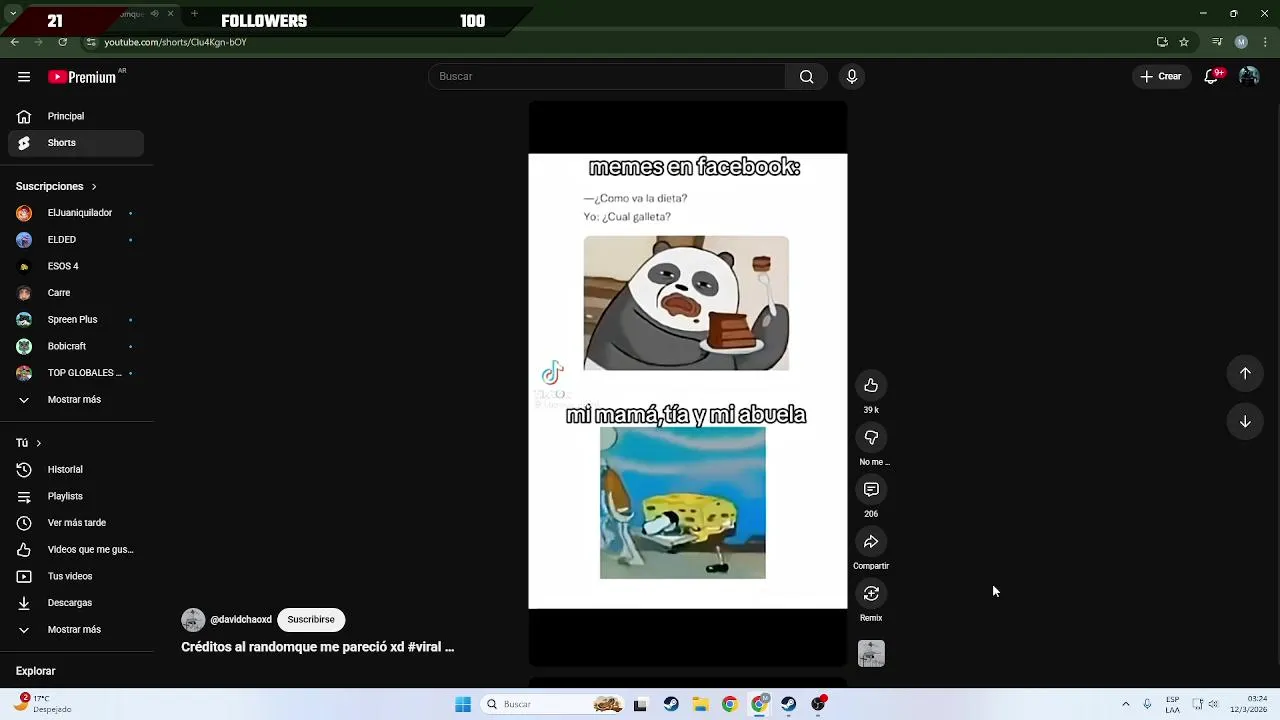
Task: Open the YouTube hamburger guide menu
Action: point(24,77)
